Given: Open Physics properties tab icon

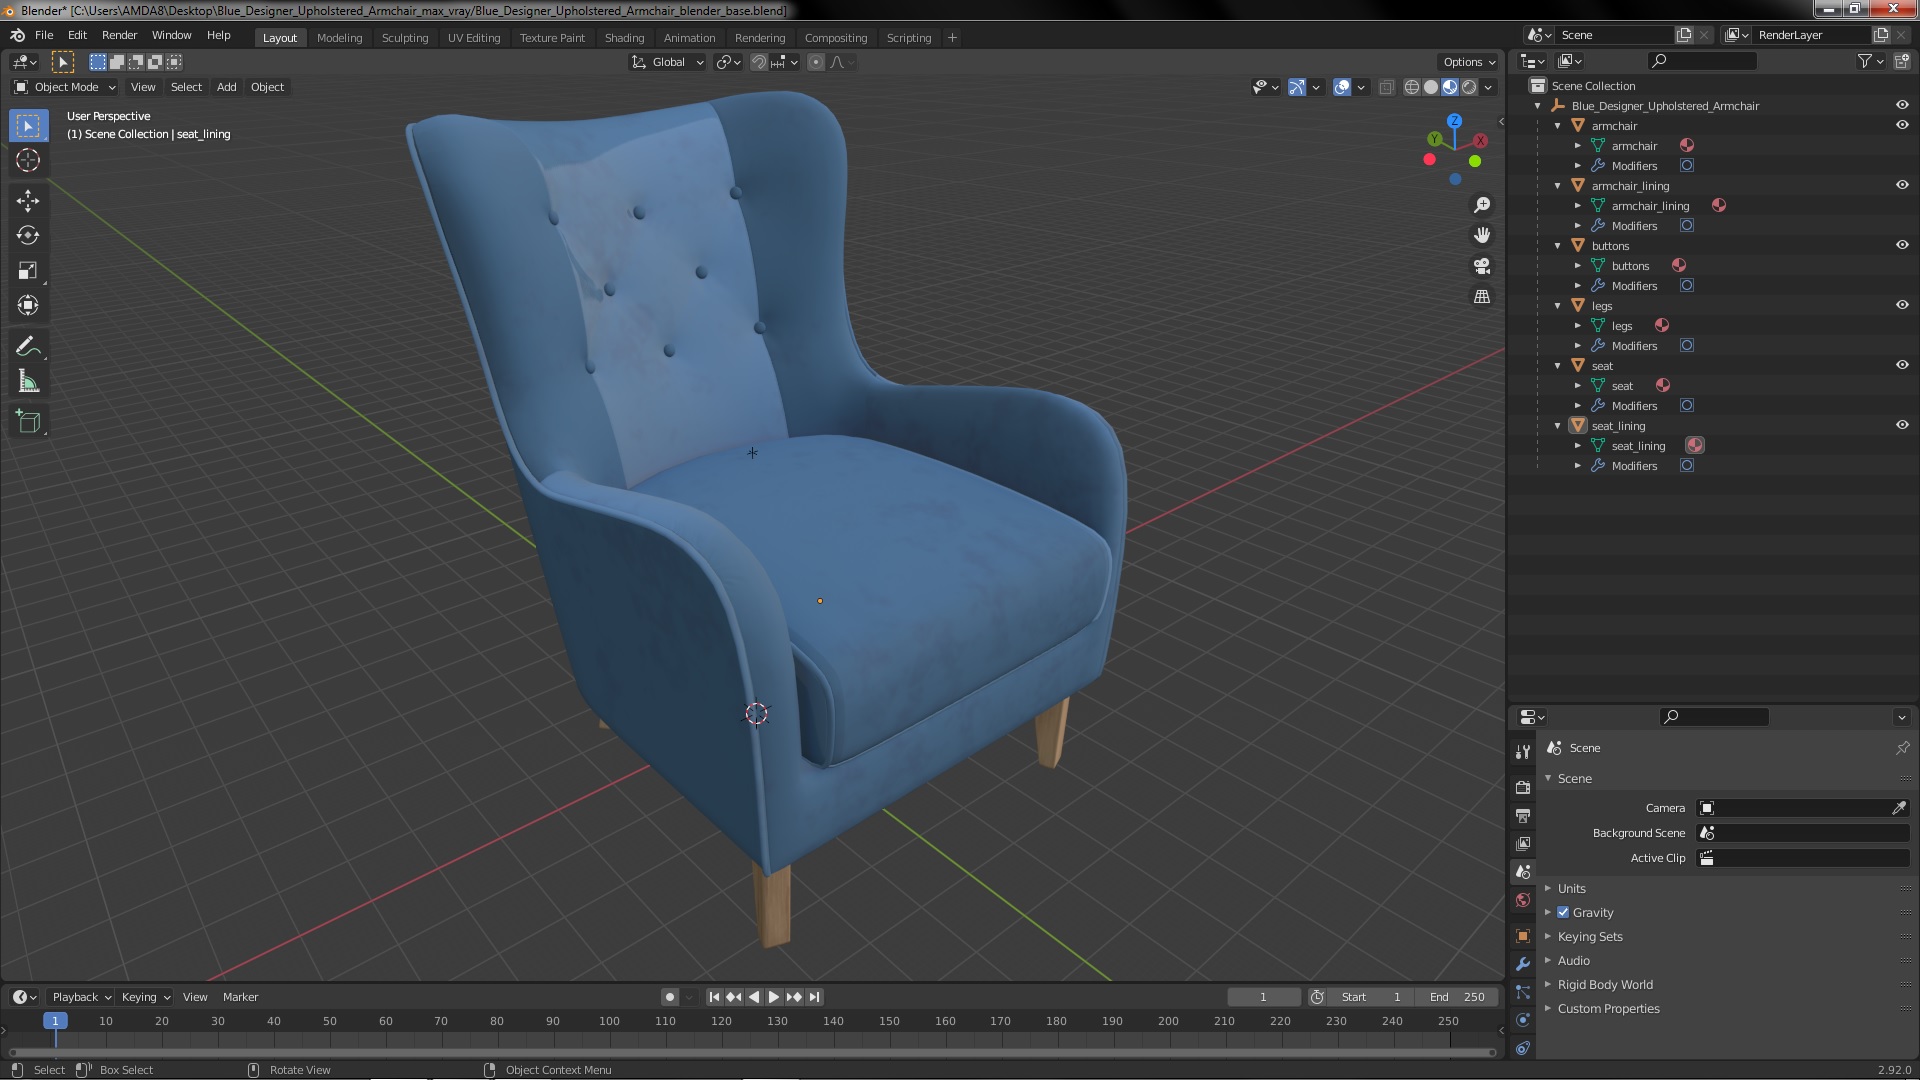Looking at the screenshot, I should [1523, 1020].
